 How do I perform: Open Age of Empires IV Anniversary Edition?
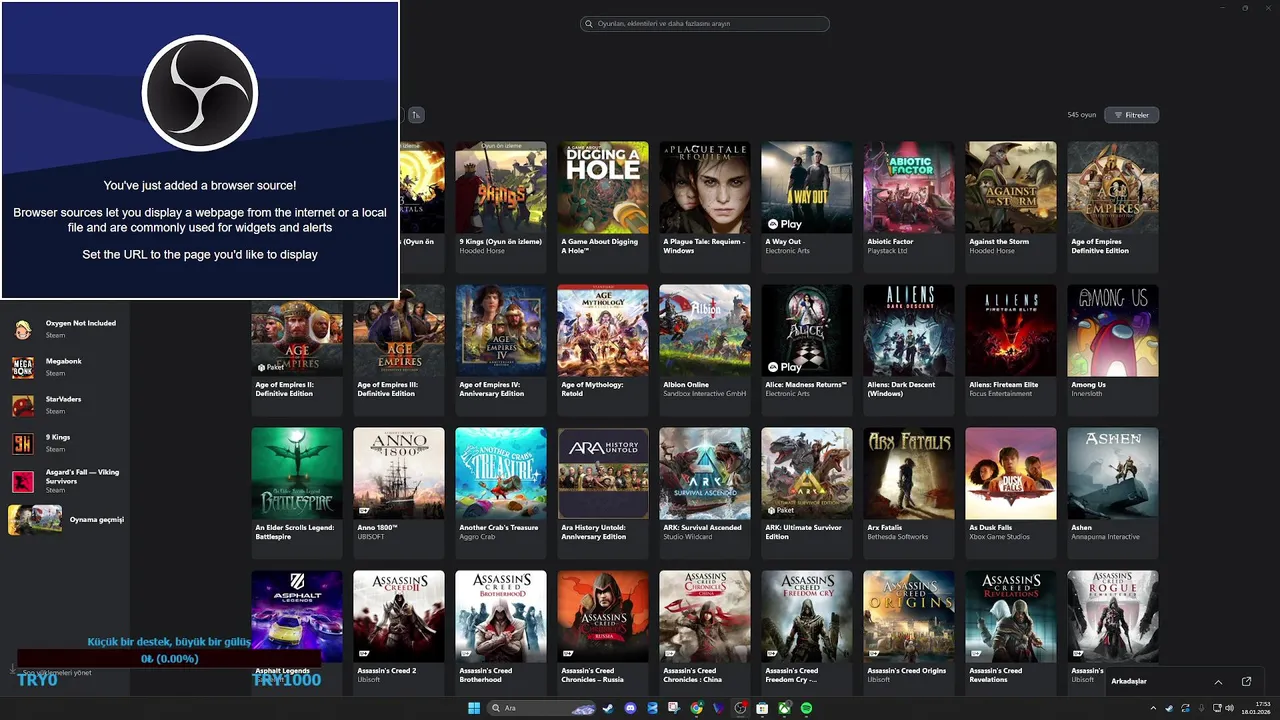click(x=501, y=330)
